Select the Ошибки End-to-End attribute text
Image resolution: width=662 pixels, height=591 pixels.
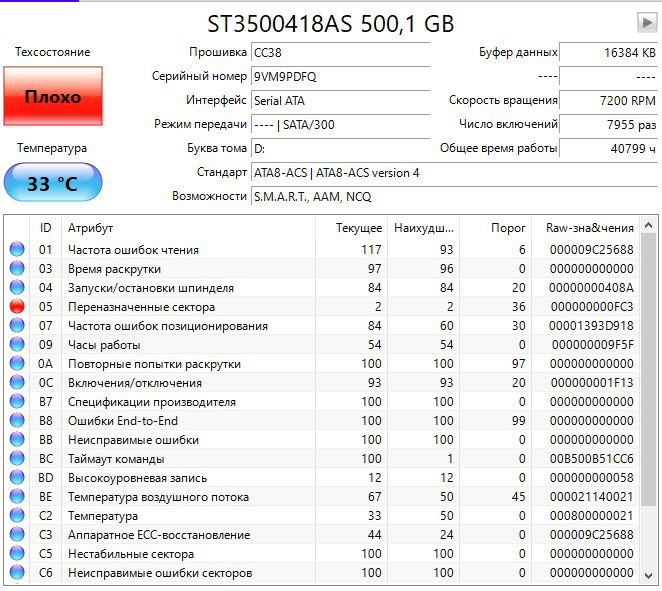pyautogui.click(x=123, y=421)
